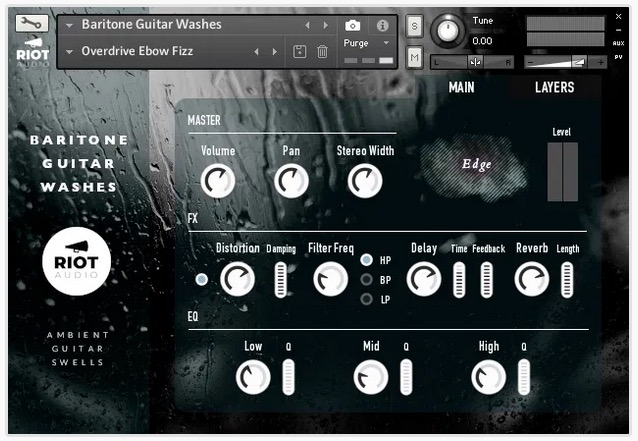The image size is (638, 441).
Task: Expand the Overdrive Ebow Fizz preset dropdown
Action: pyautogui.click(x=69, y=52)
